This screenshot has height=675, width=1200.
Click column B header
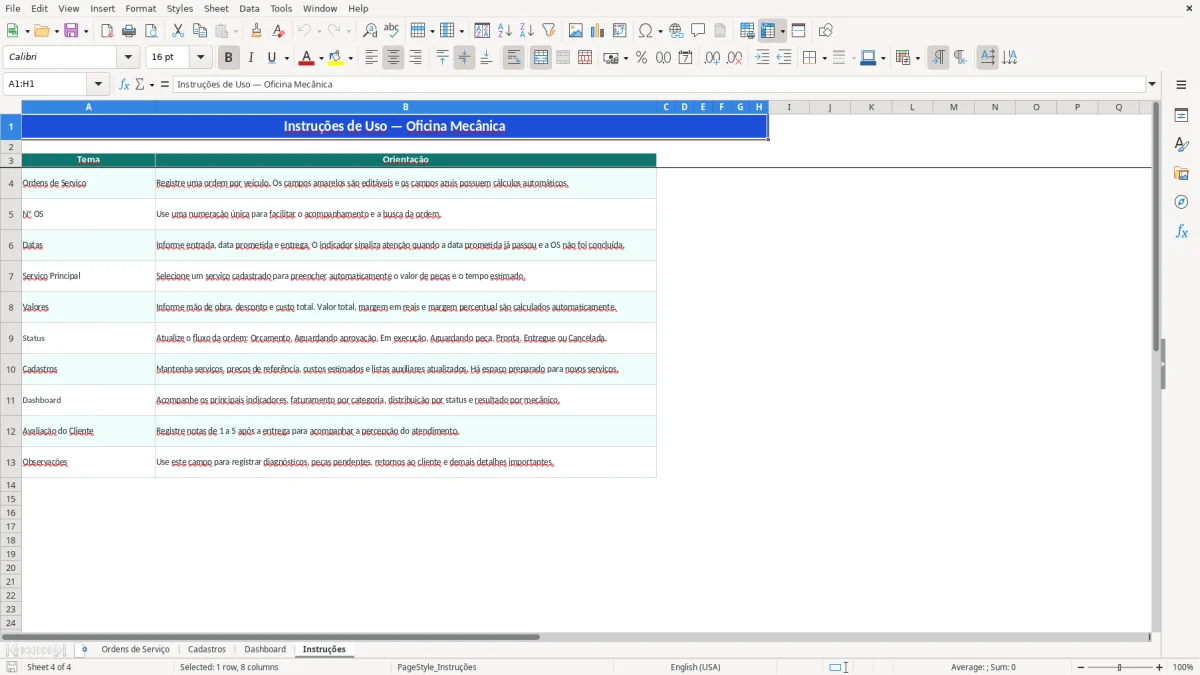tap(405, 107)
